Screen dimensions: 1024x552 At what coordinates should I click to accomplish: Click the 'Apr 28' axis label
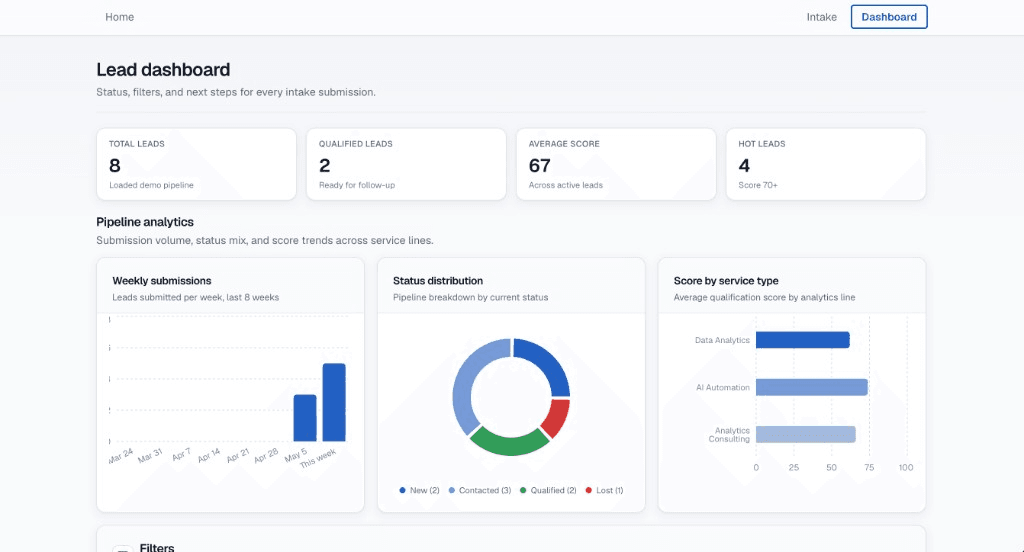tap(266, 455)
